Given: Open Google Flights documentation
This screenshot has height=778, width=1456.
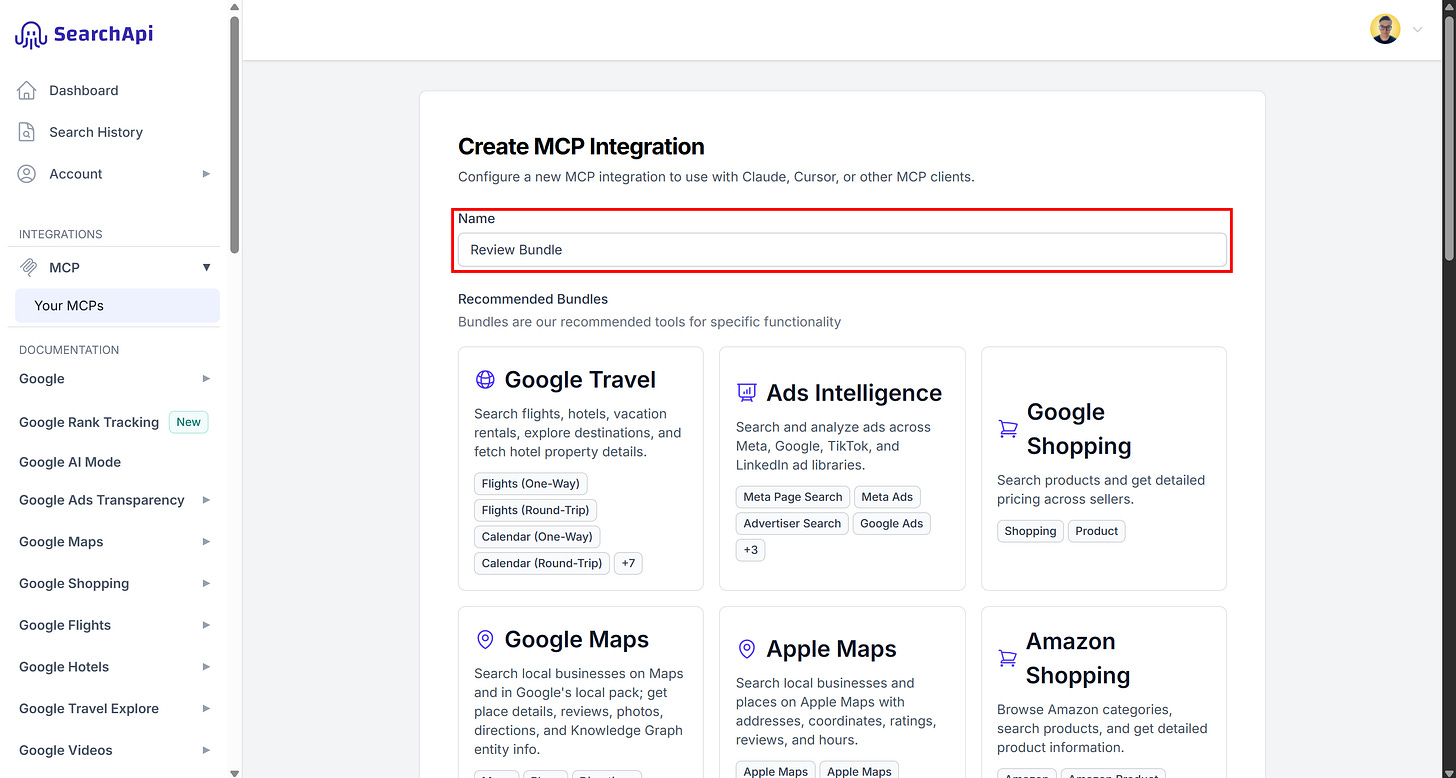Looking at the screenshot, I should point(65,625).
